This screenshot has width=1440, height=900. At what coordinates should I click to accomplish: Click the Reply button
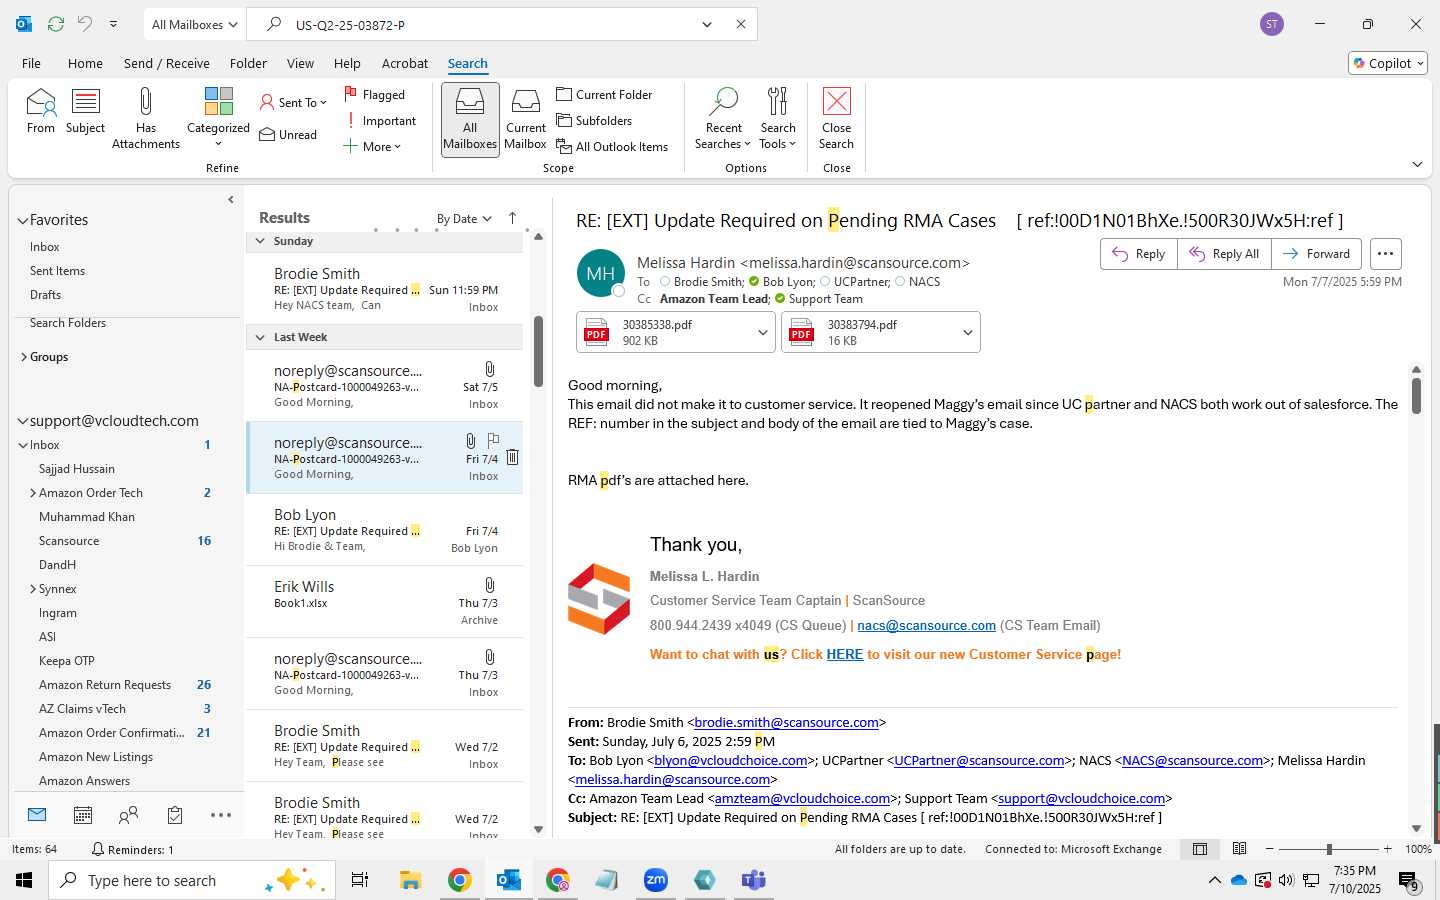tap(1139, 254)
